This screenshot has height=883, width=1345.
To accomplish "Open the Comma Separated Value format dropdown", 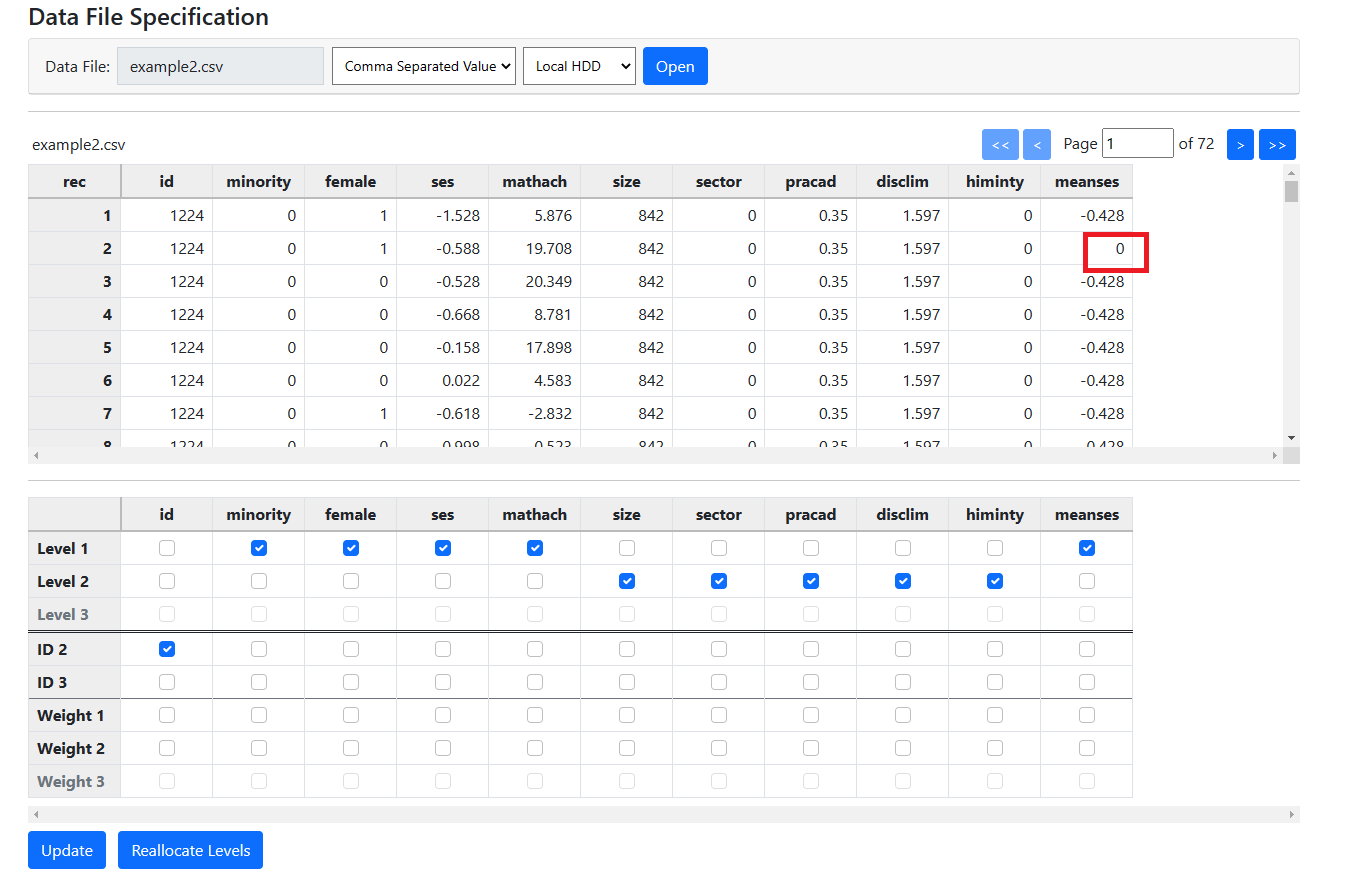I will pyautogui.click(x=424, y=66).
